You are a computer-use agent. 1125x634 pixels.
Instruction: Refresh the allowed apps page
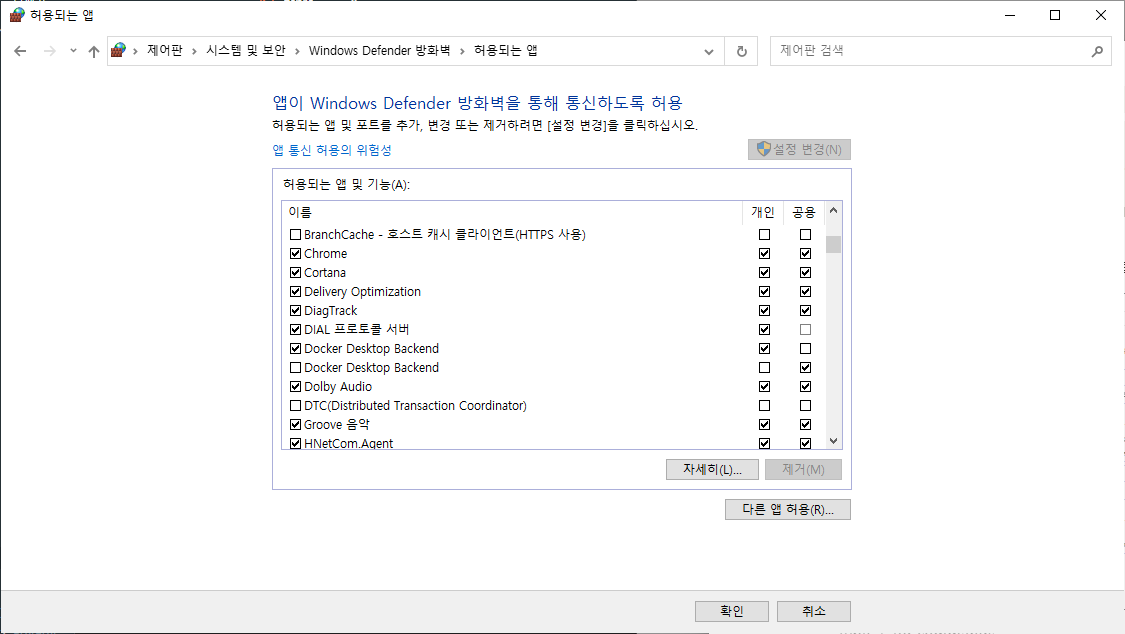pyautogui.click(x=742, y=52)
